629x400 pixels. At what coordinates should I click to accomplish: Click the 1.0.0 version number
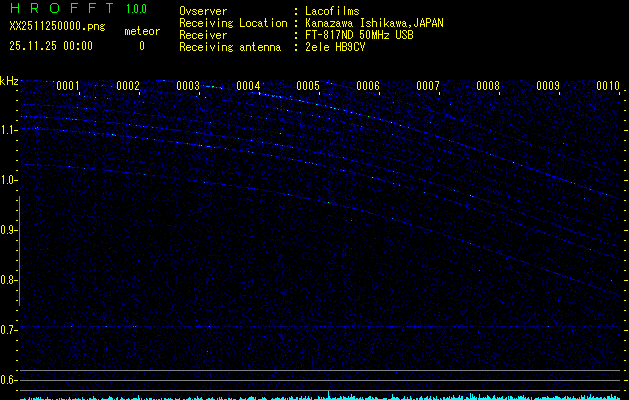(138, 9)
